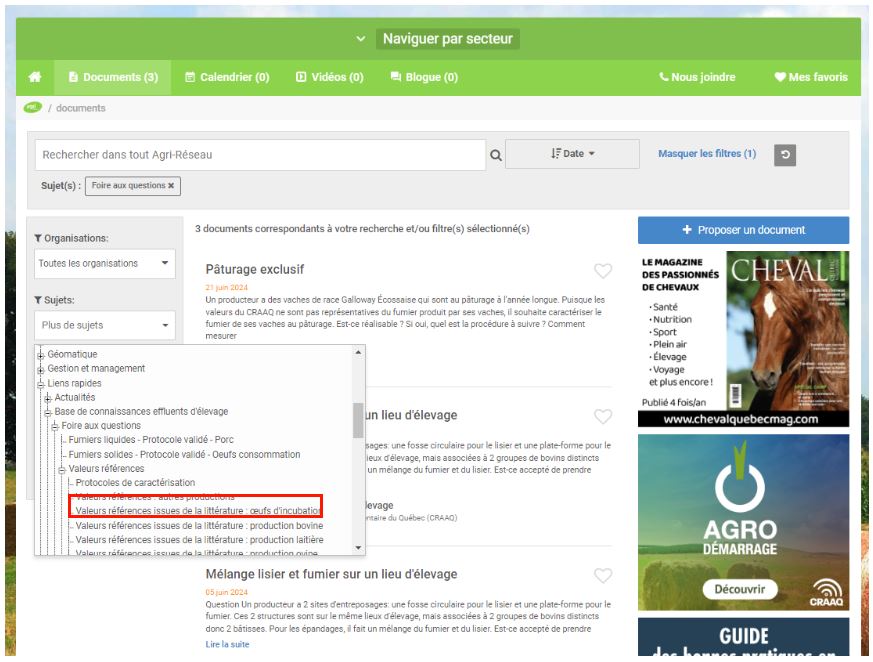Click the reset filters icon button
Image resolution: width=873 pixels, height=662 pixels.
[785, 154]
